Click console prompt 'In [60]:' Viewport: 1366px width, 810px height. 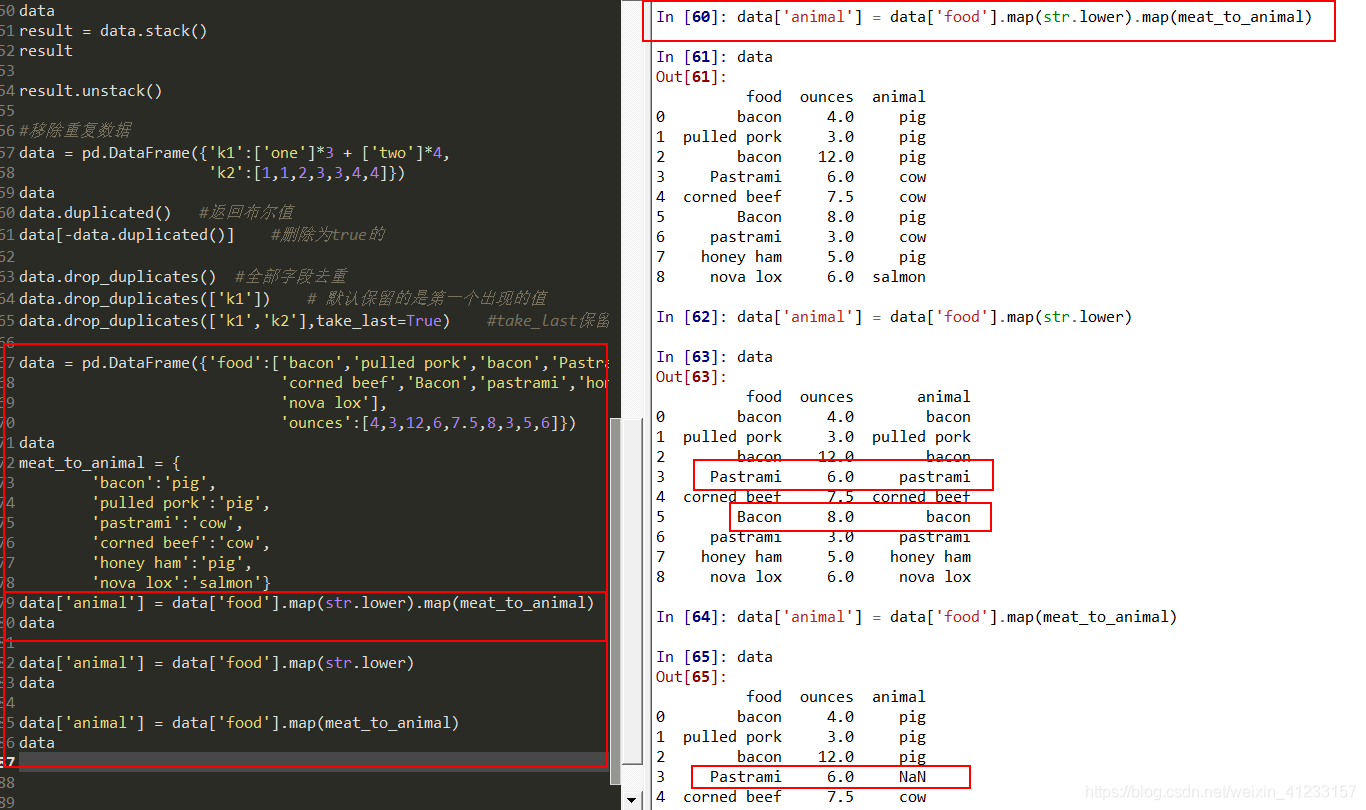[692, 16]
